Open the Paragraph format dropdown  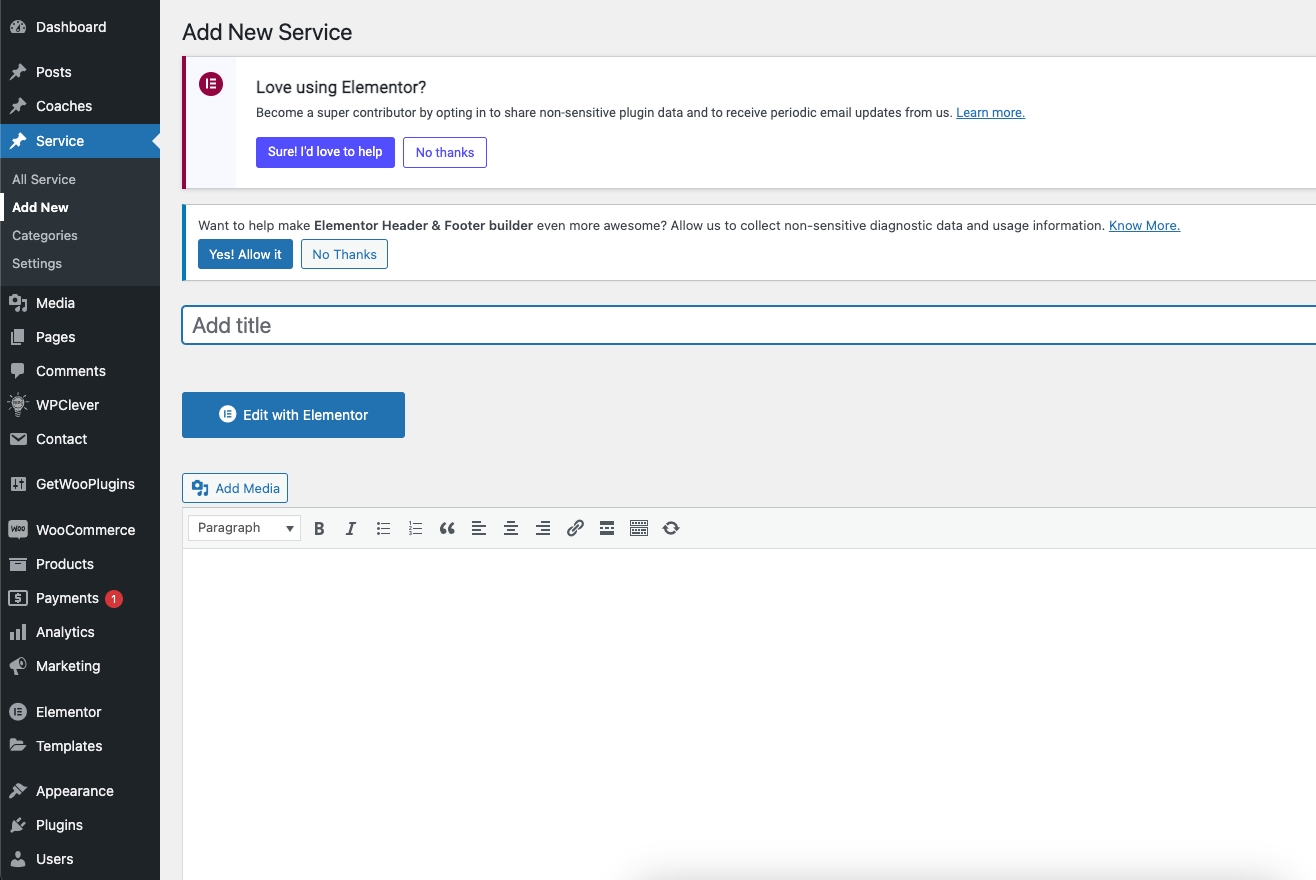point(244,528)
